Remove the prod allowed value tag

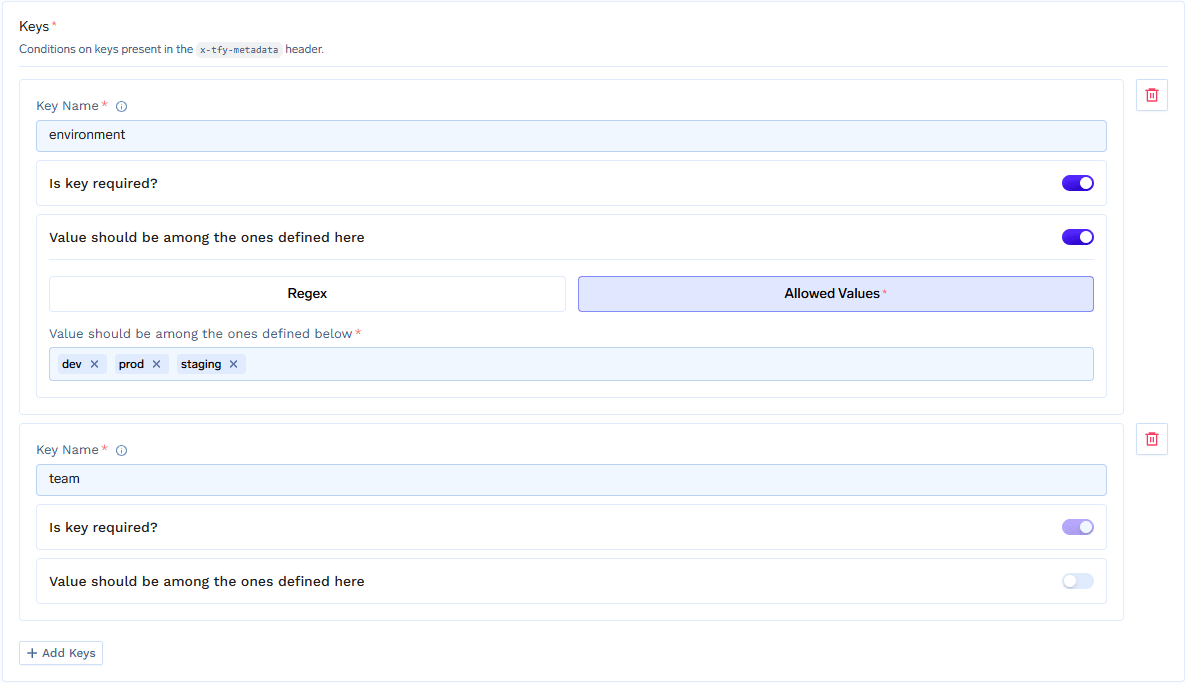point(156,364)
